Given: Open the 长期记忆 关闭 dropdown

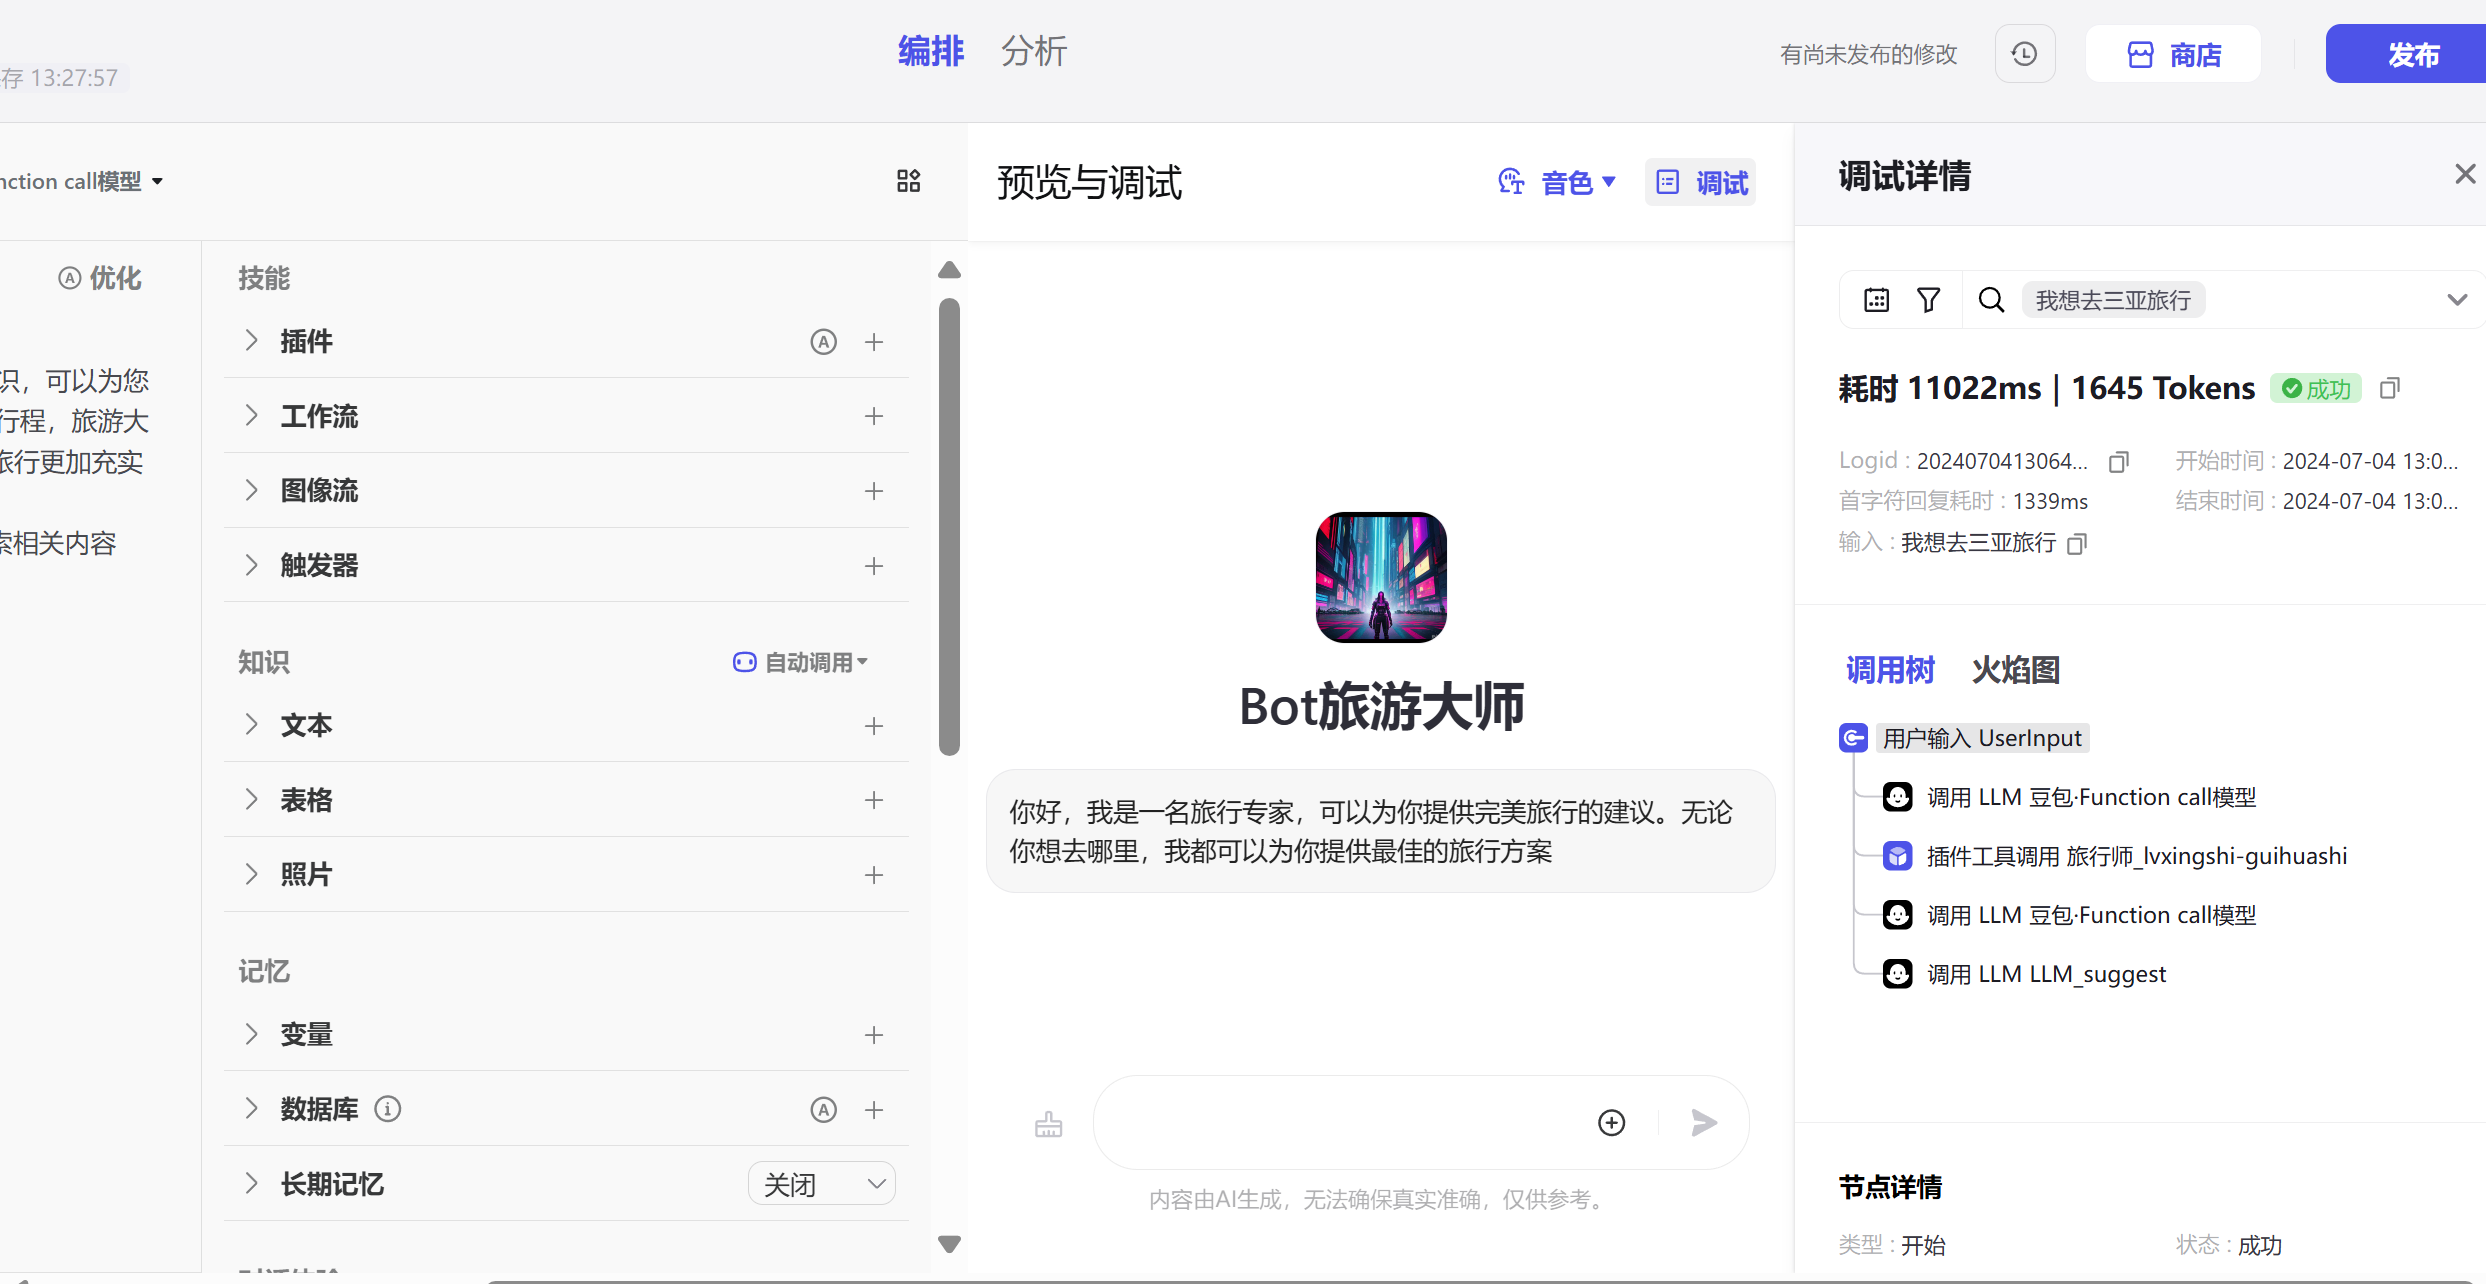Looking at the screenshot, I should [822, 1184].
